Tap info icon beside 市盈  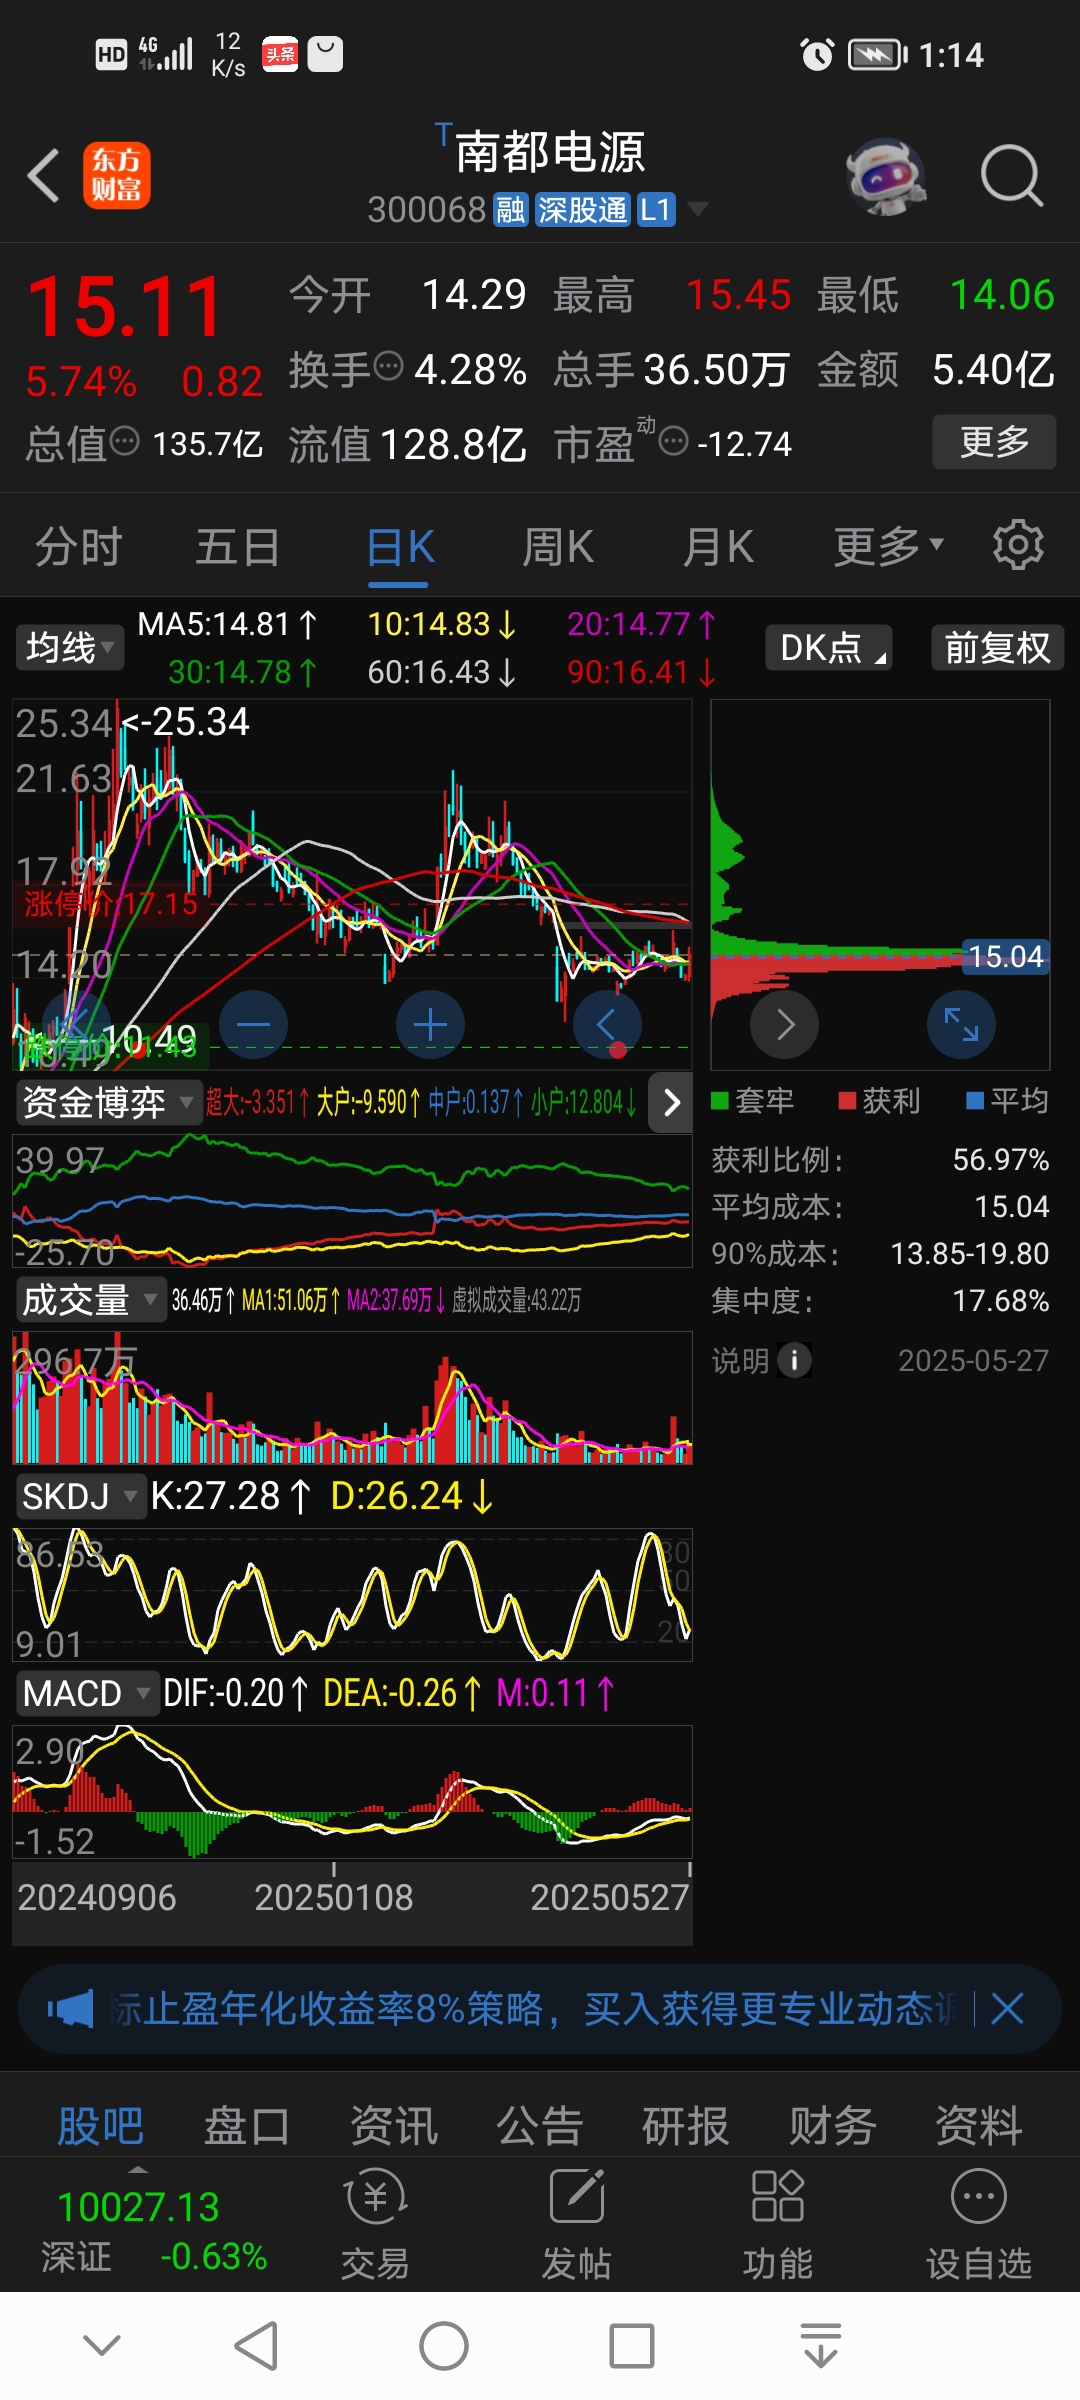[674, 440]
